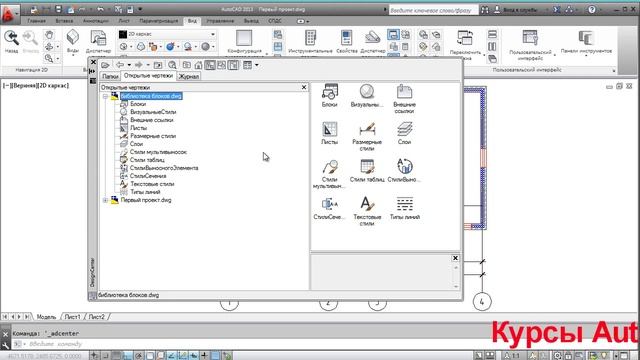Click Переключить окна switch windows tool
640x360 pixels.
click(x=465, y=43)
